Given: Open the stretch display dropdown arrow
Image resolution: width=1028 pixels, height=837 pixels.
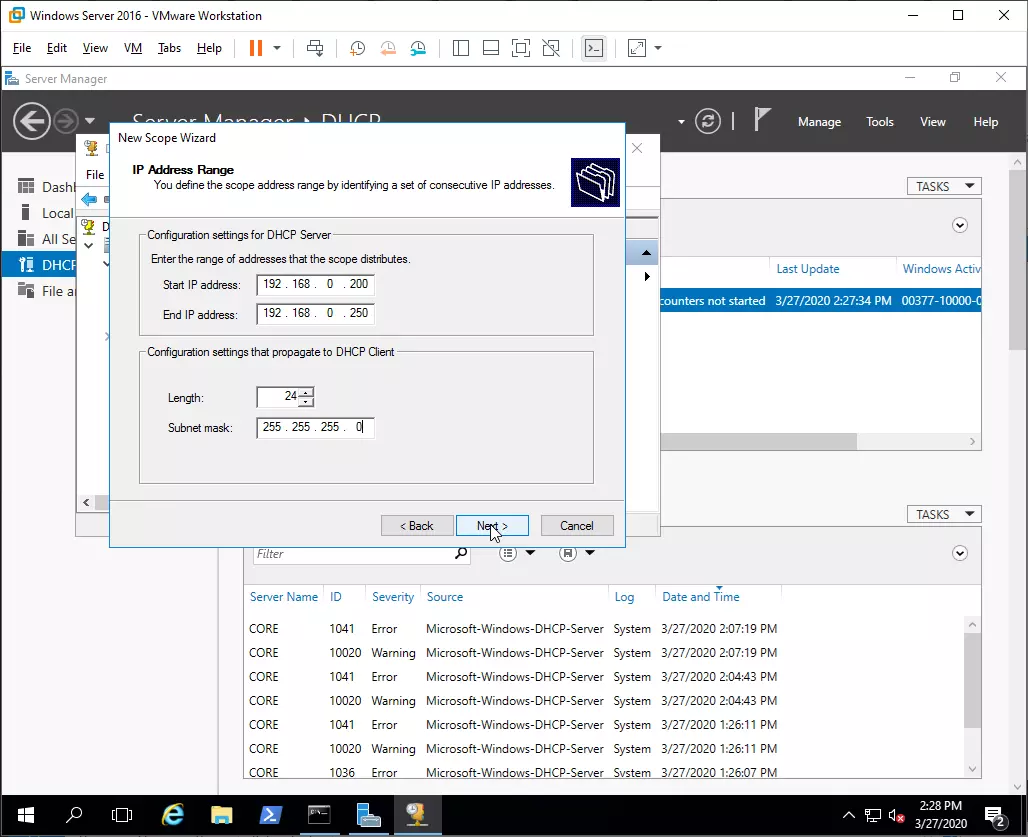Looking at the screenshot, I should pos(658,48).
